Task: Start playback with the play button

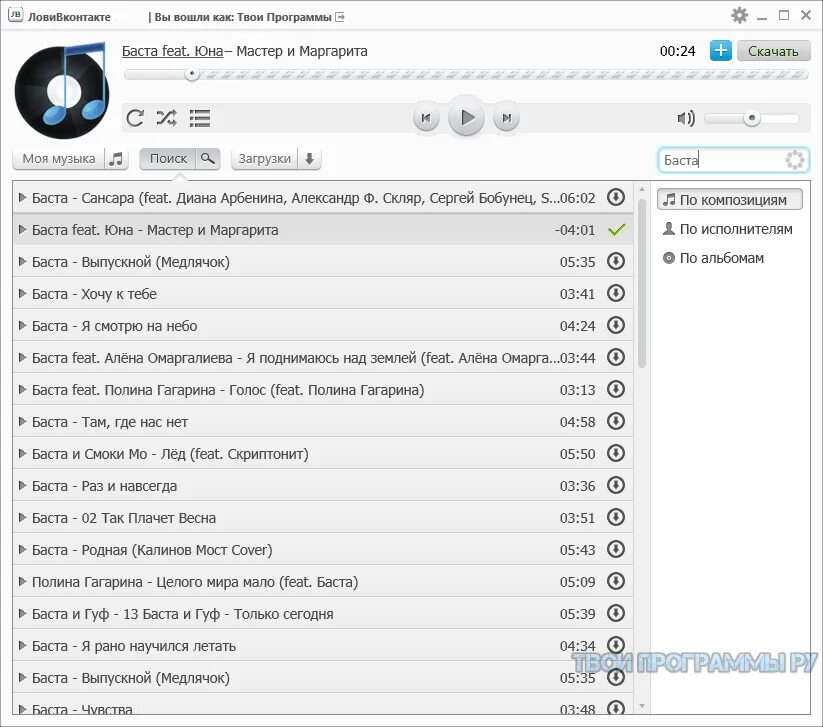Action: pyautogui.click(x=466, y=117)
